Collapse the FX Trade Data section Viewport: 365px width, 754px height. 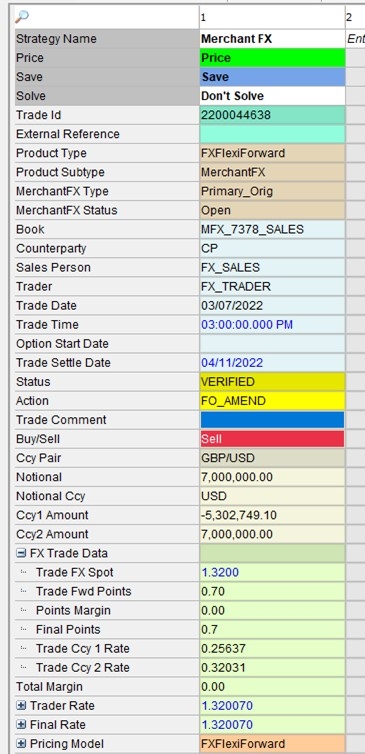click(21, 553)
